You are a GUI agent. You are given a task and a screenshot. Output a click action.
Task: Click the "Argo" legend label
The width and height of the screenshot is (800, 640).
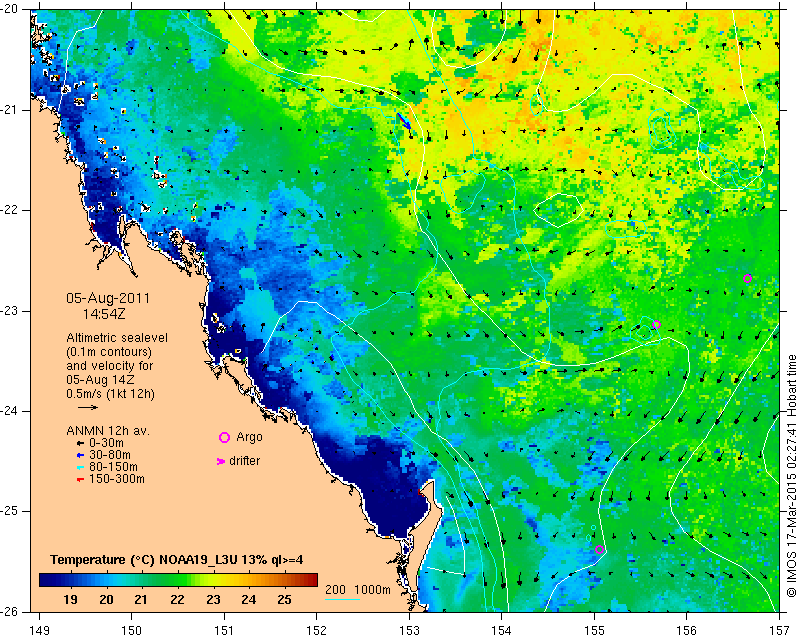(x=249, y=437)
